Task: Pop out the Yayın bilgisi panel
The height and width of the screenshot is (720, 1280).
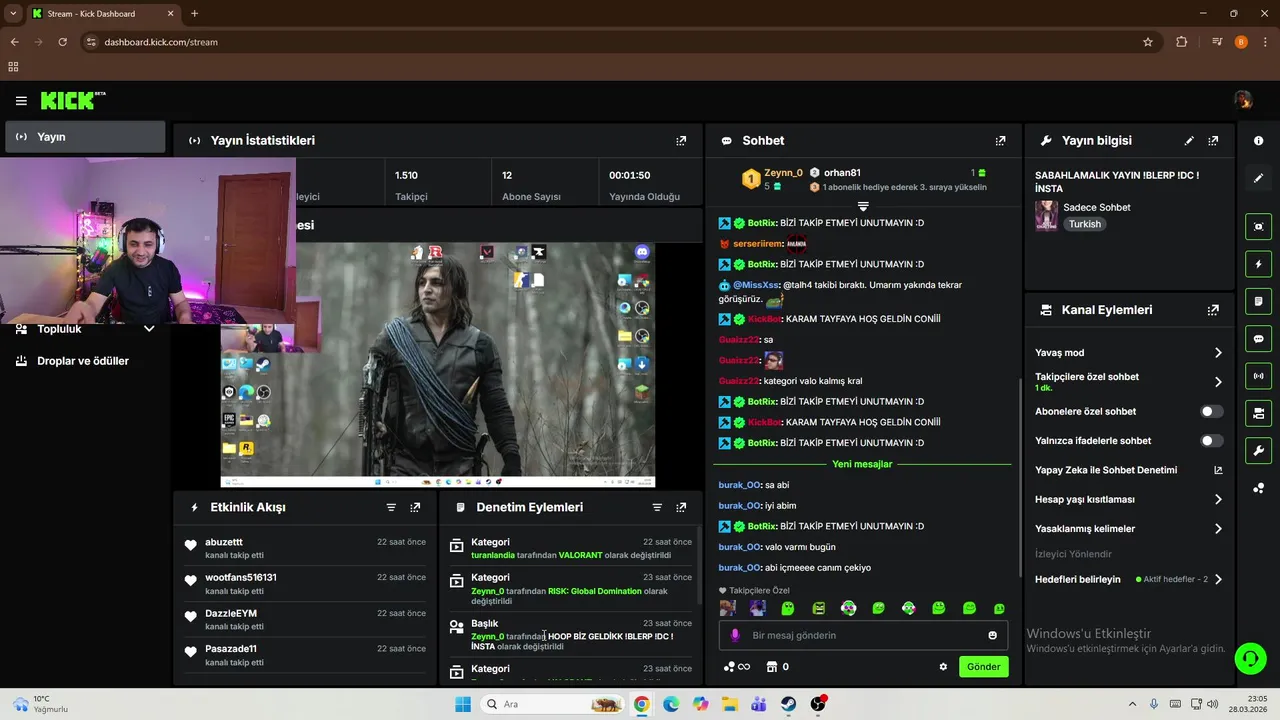Action: [1213, 141]
